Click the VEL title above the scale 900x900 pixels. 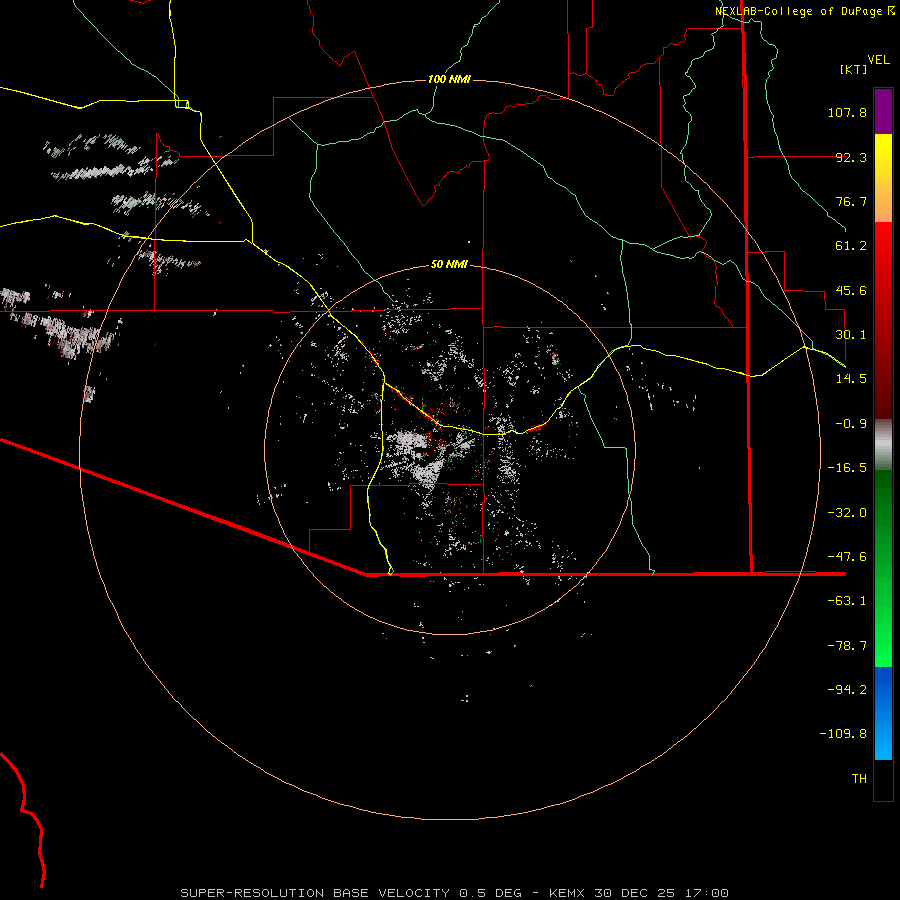tap(878, 60)
